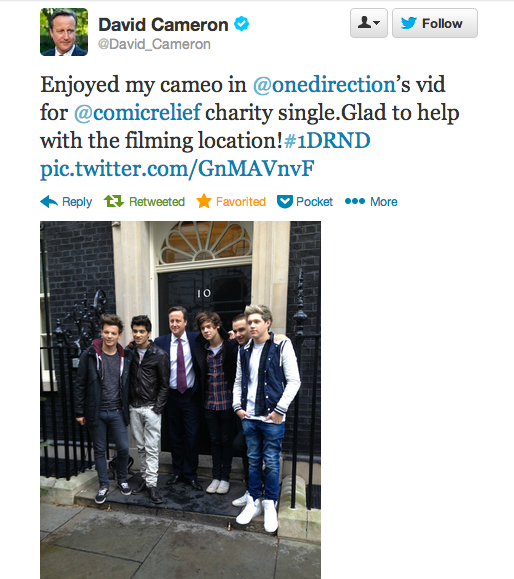
Task: Click the blue verified badge icon
Action: (241, 24)
